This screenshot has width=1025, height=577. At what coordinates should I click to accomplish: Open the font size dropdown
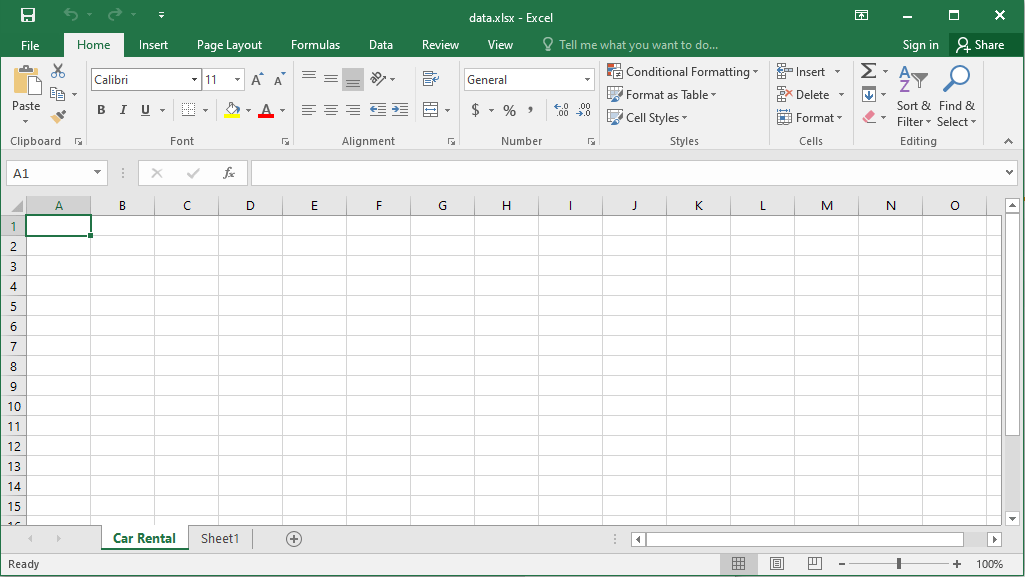[237, 80]
